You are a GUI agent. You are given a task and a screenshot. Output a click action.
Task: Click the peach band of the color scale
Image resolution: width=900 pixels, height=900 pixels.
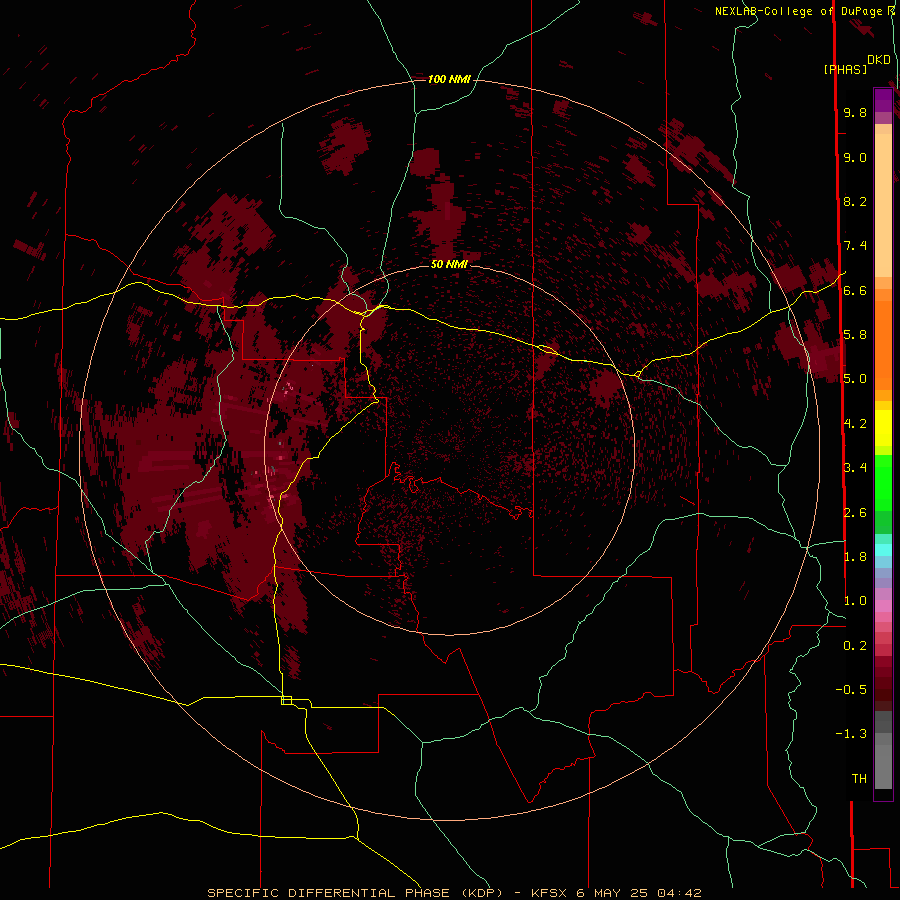[x=883, y=205]
